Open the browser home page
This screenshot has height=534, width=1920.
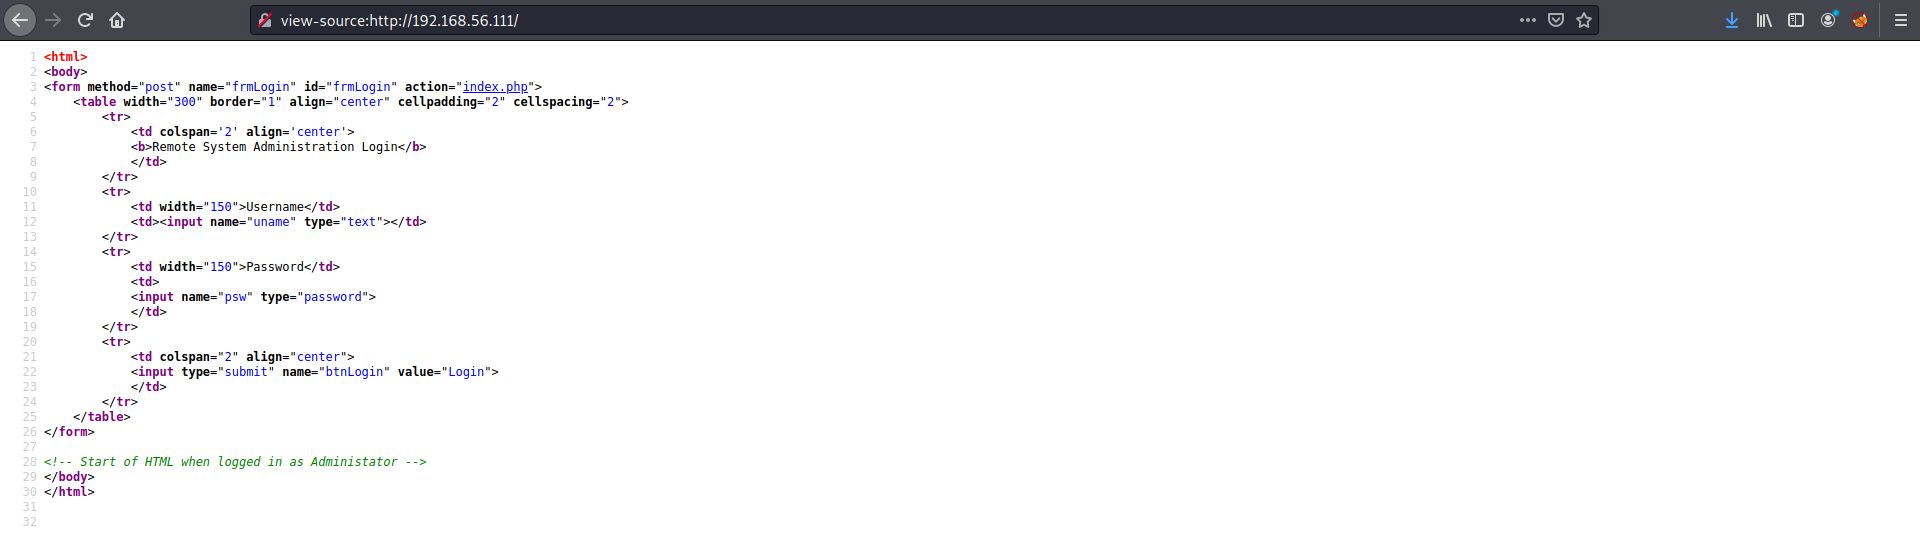pos(117,20)
